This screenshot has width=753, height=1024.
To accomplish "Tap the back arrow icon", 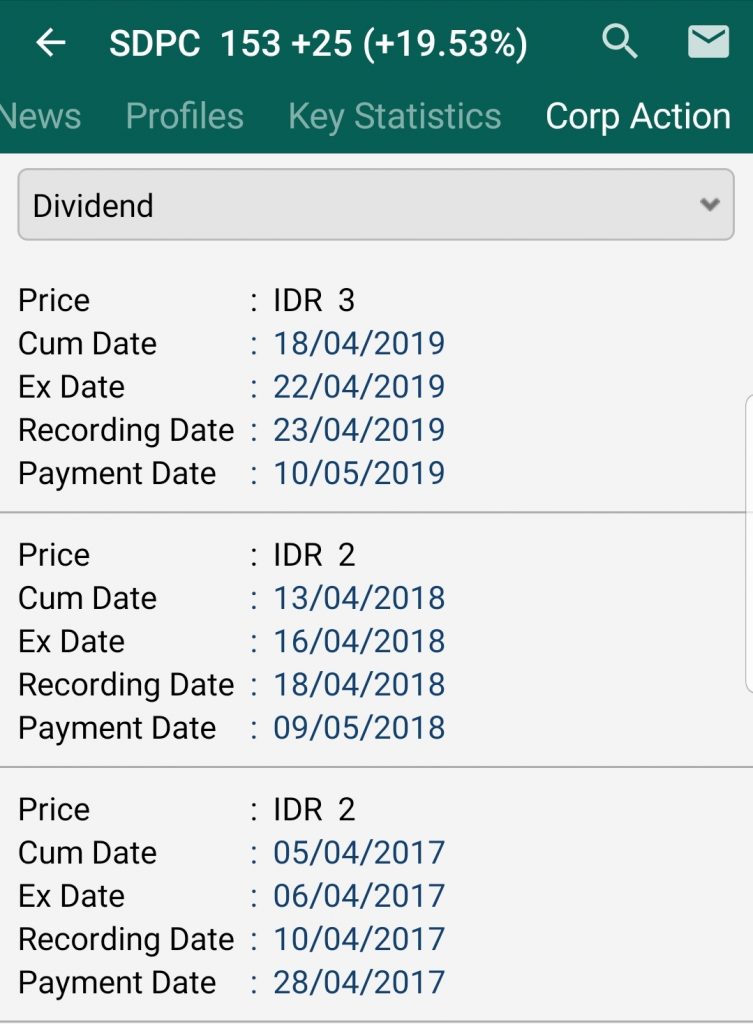I will tap(50, 43).
